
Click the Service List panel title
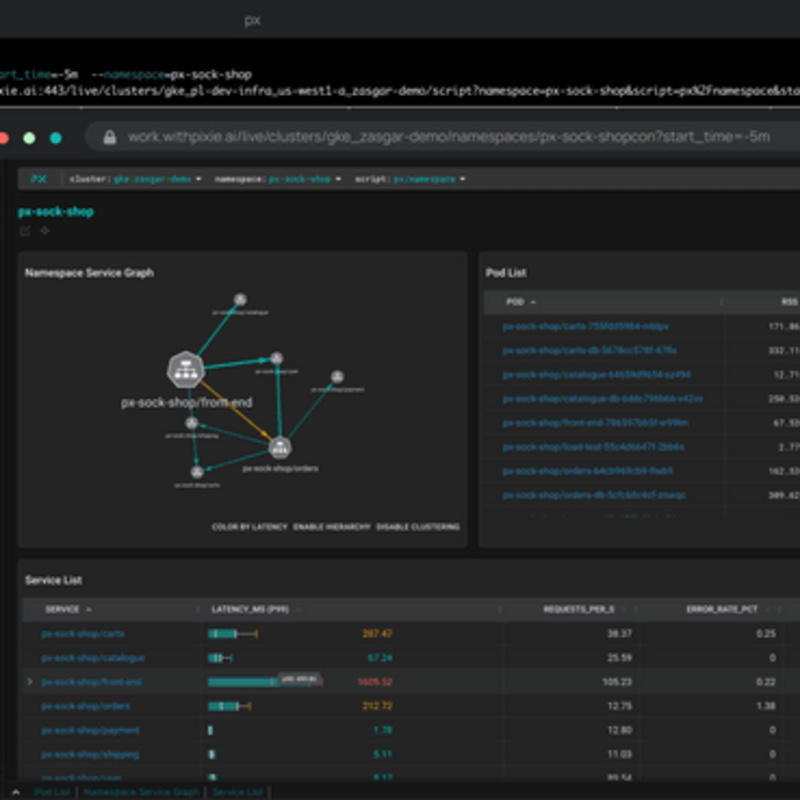pos(54,580)
